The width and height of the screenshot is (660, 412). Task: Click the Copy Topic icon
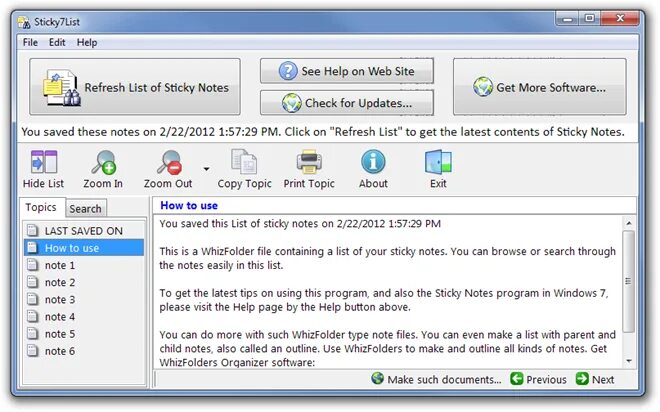click(x=244, y=162)
